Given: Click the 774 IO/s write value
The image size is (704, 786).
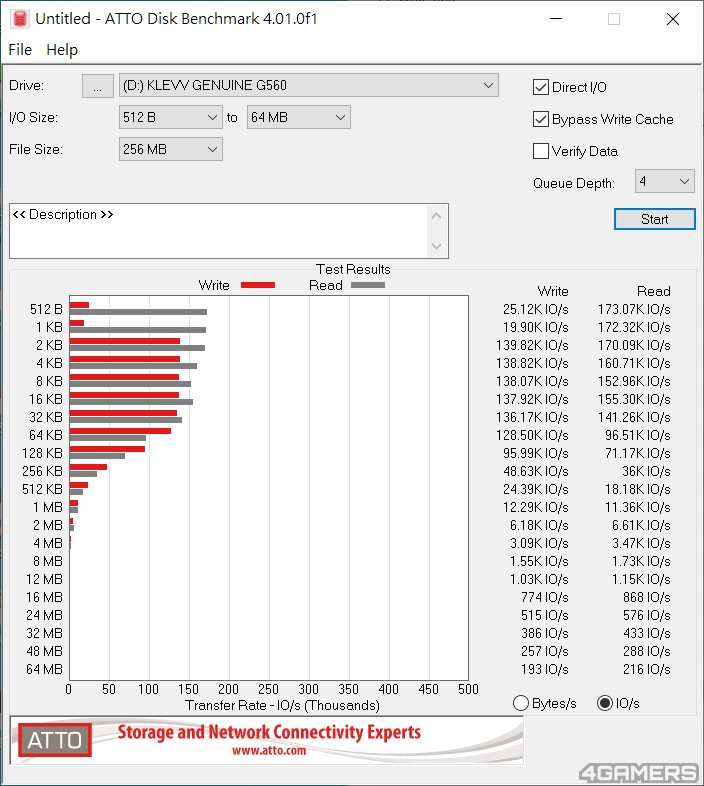Looking at the screenshot, I should click(x=545, y=597).
